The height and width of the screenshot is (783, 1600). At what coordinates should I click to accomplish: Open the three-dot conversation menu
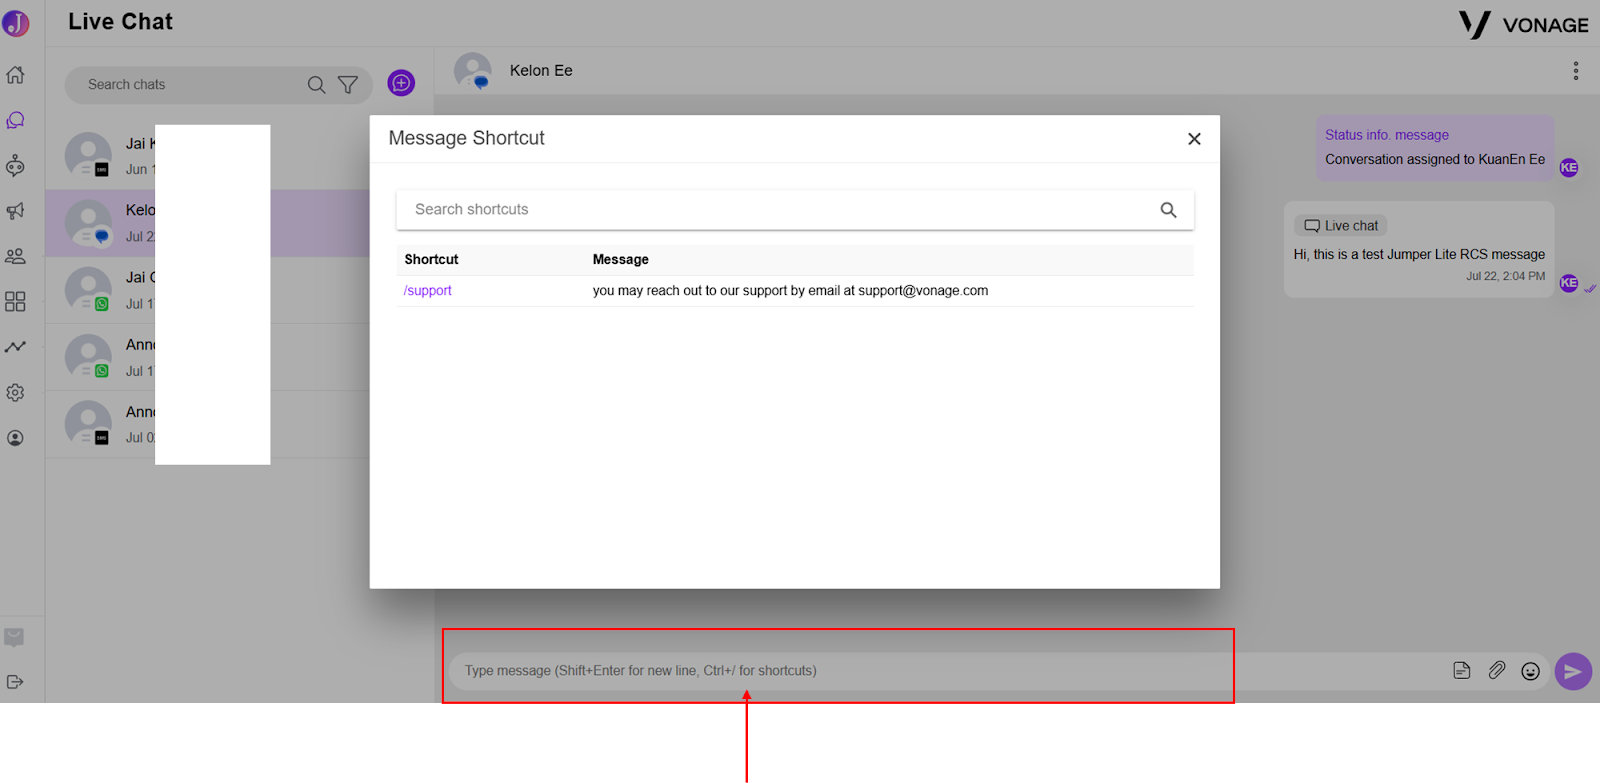(1576, 70)
